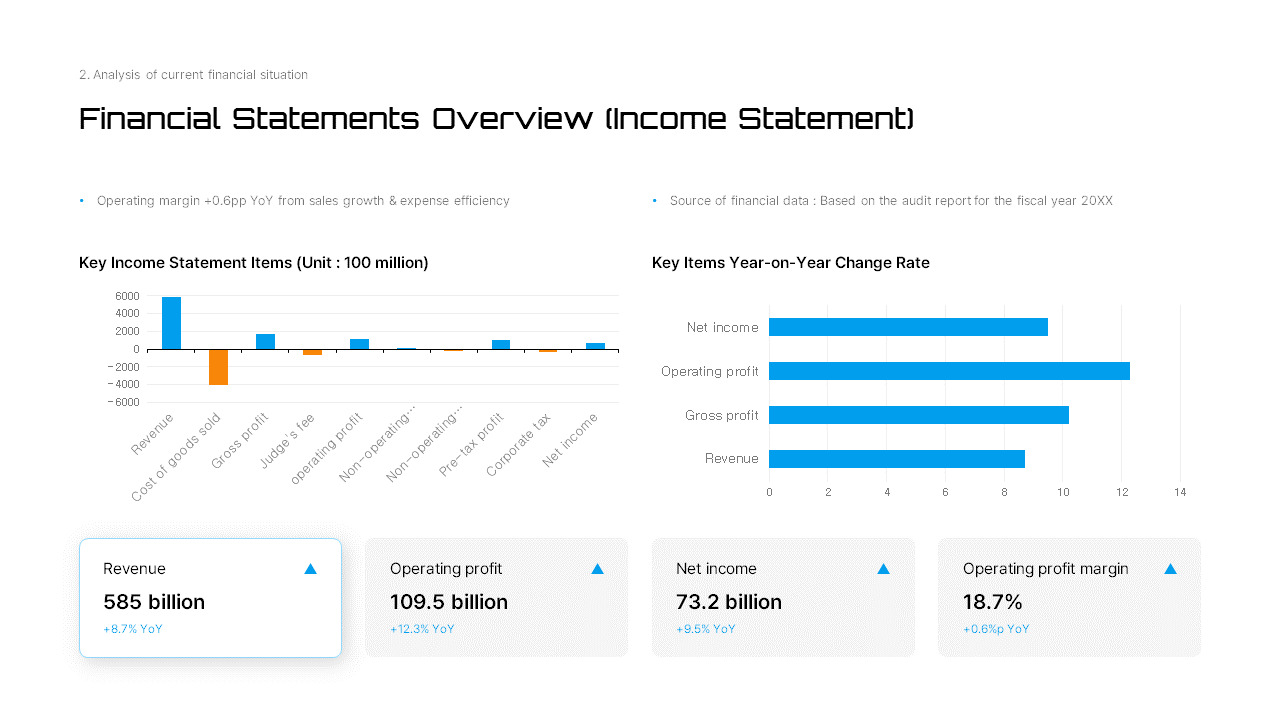Click the Net income horizontal bar
Image resolution: width=1280 pixels, height=720 pixels.
pos(908,327)
